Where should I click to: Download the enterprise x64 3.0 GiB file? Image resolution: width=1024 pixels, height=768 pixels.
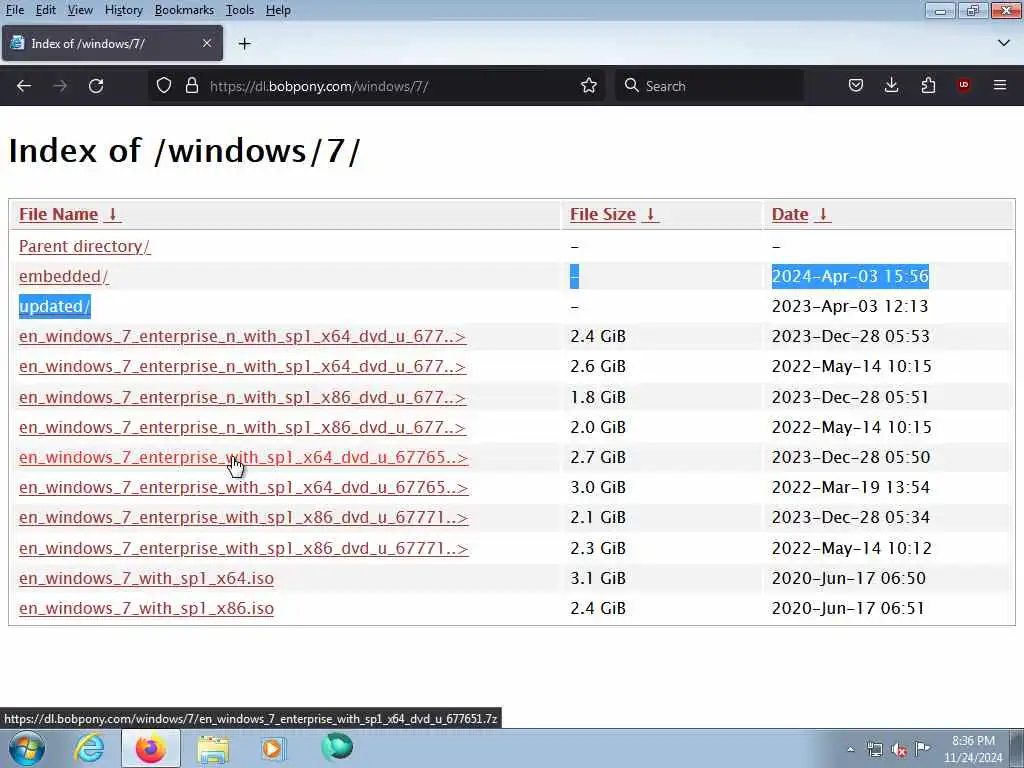point(244,487)
